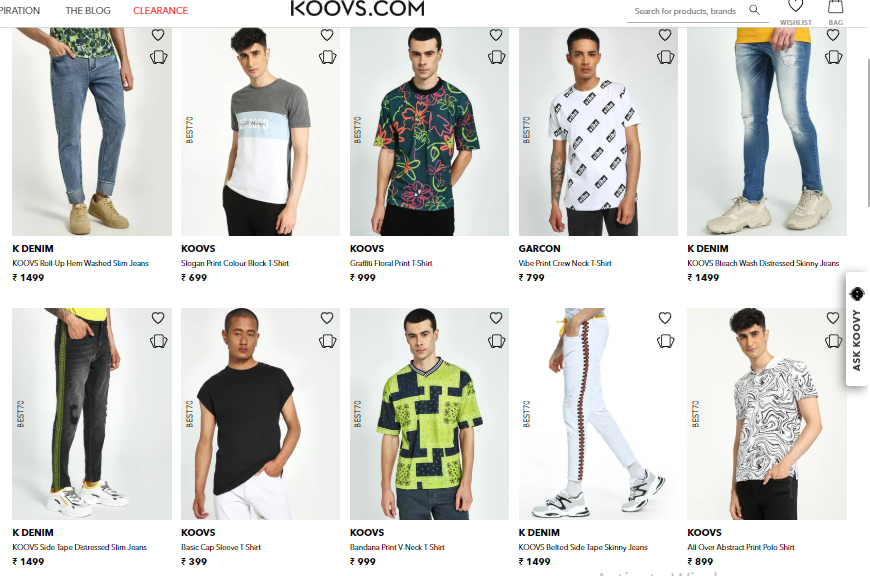Click similar-items icon on Side Tape Distressed Slim Jeans
870x576 pixels.
(x=158, y=341)
